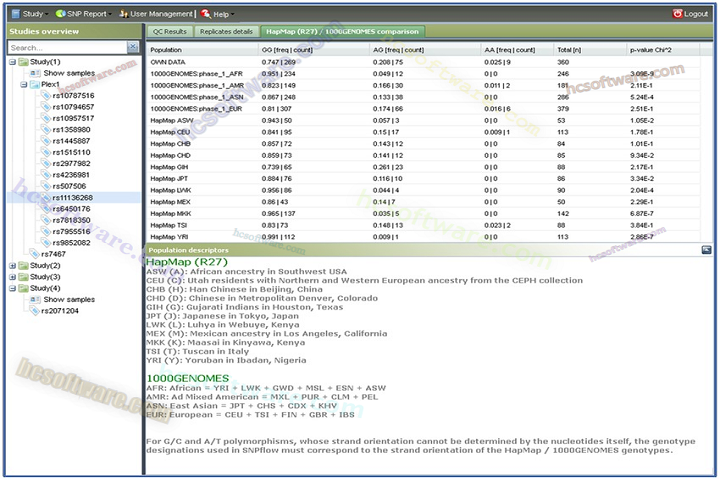
Task: Select the 1000GENOMES:phase_1_AFR row
Action: (423, 73)
